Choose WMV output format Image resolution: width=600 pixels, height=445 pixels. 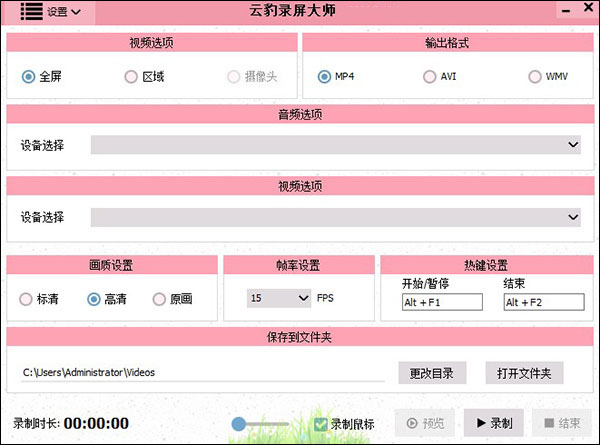pos(548,77)
